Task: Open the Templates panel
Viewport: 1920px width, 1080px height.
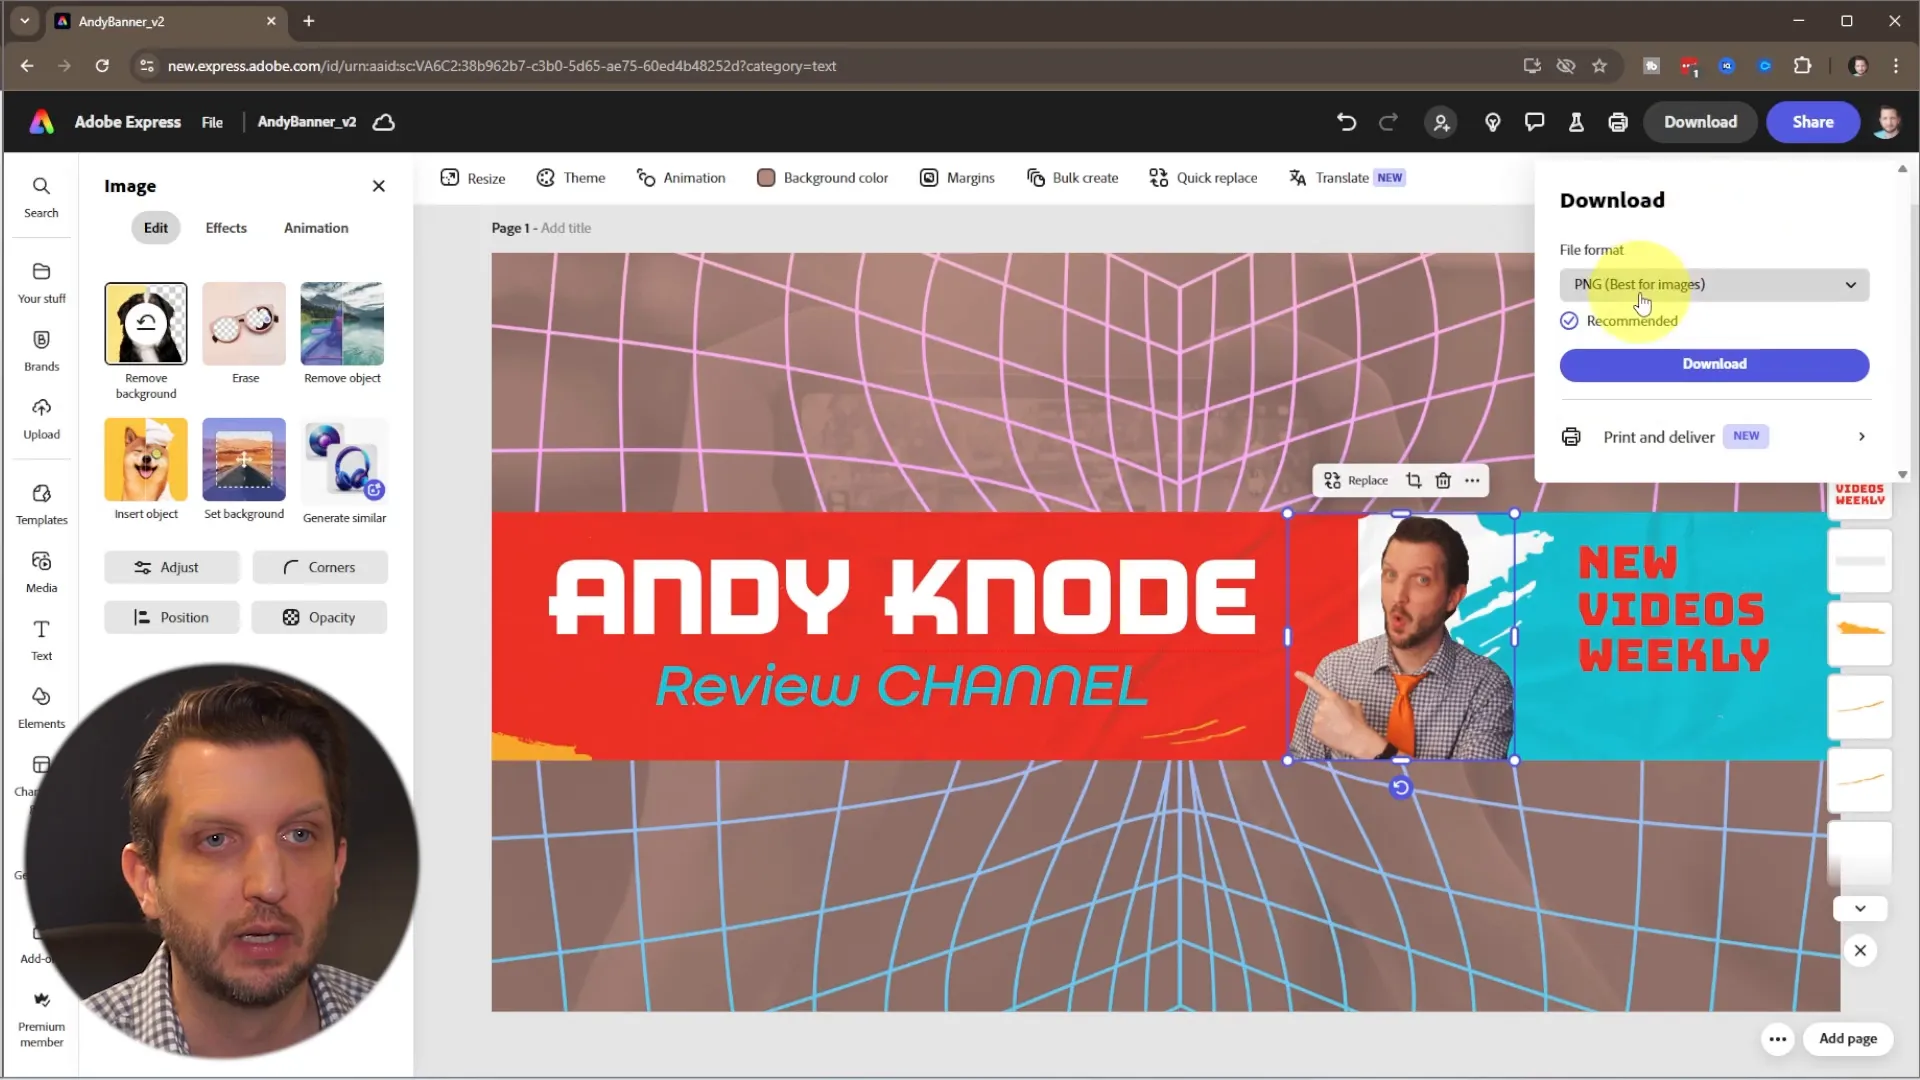Action: point(41,505)
